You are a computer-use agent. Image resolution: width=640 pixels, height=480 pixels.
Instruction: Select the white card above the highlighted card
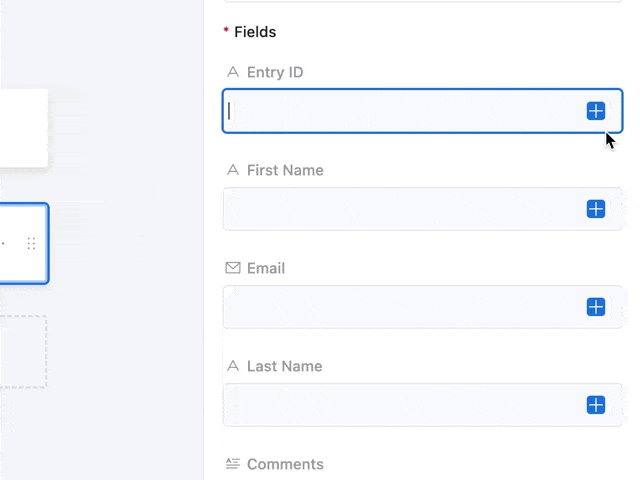[22, 128]
